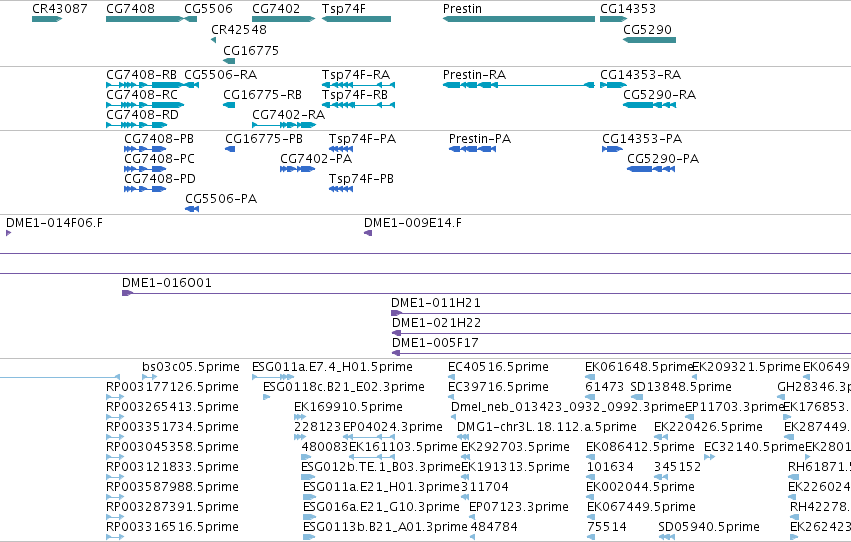
Task: Click the Tsp74F-RA transcript
Action: tap(358, 85)
